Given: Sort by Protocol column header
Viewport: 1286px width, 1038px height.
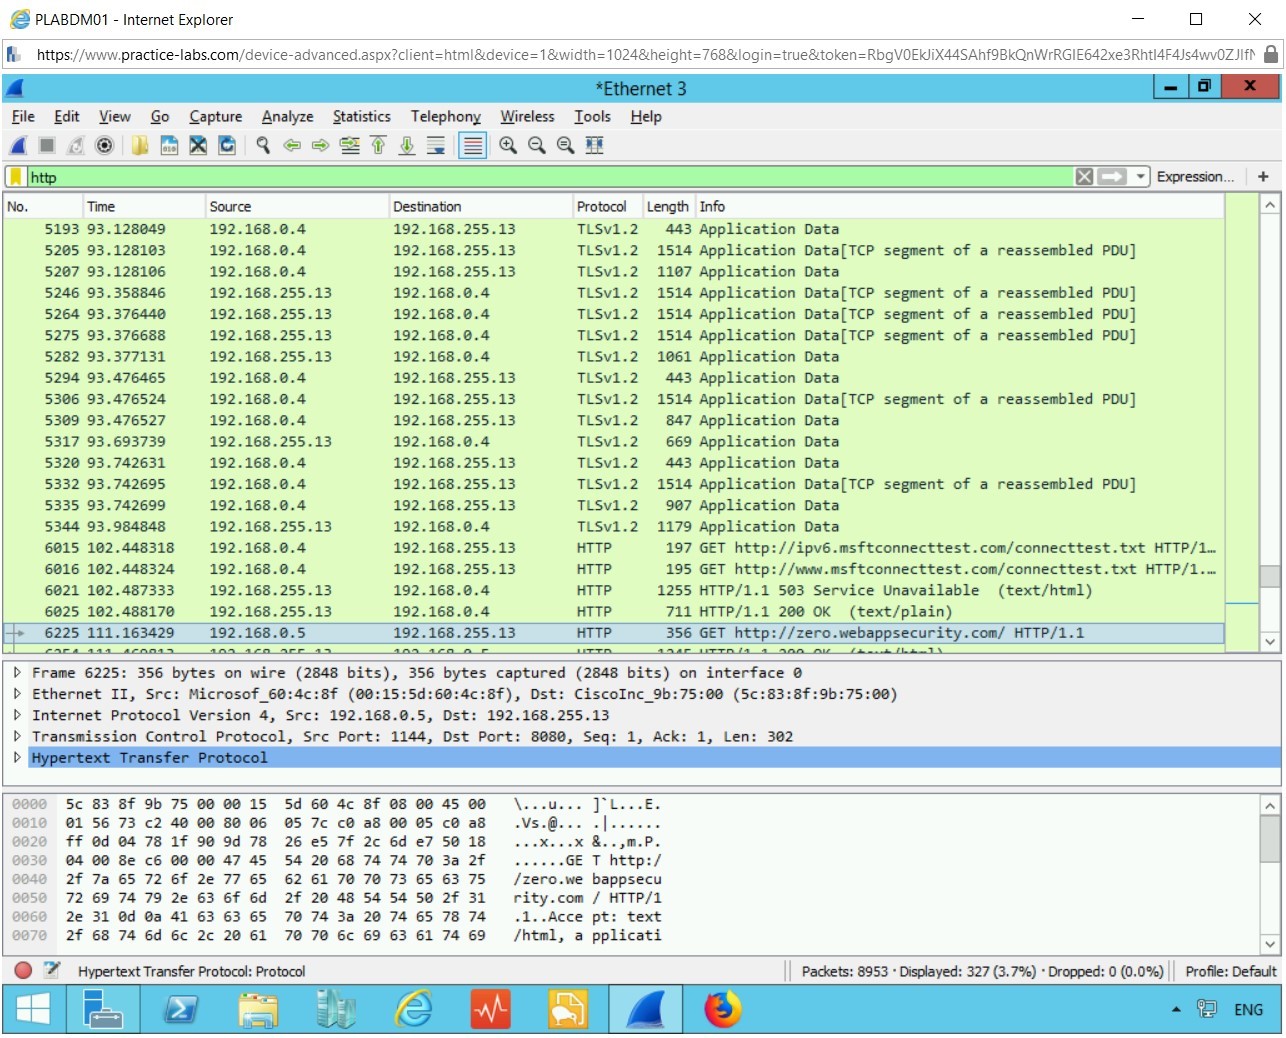Looking at the screenshot, I should point(608,207).
